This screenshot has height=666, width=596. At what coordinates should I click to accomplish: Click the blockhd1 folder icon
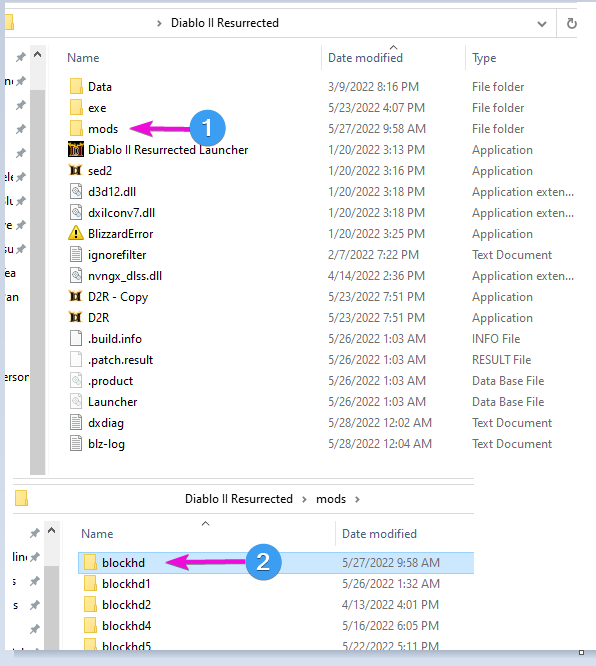[90, 583]
